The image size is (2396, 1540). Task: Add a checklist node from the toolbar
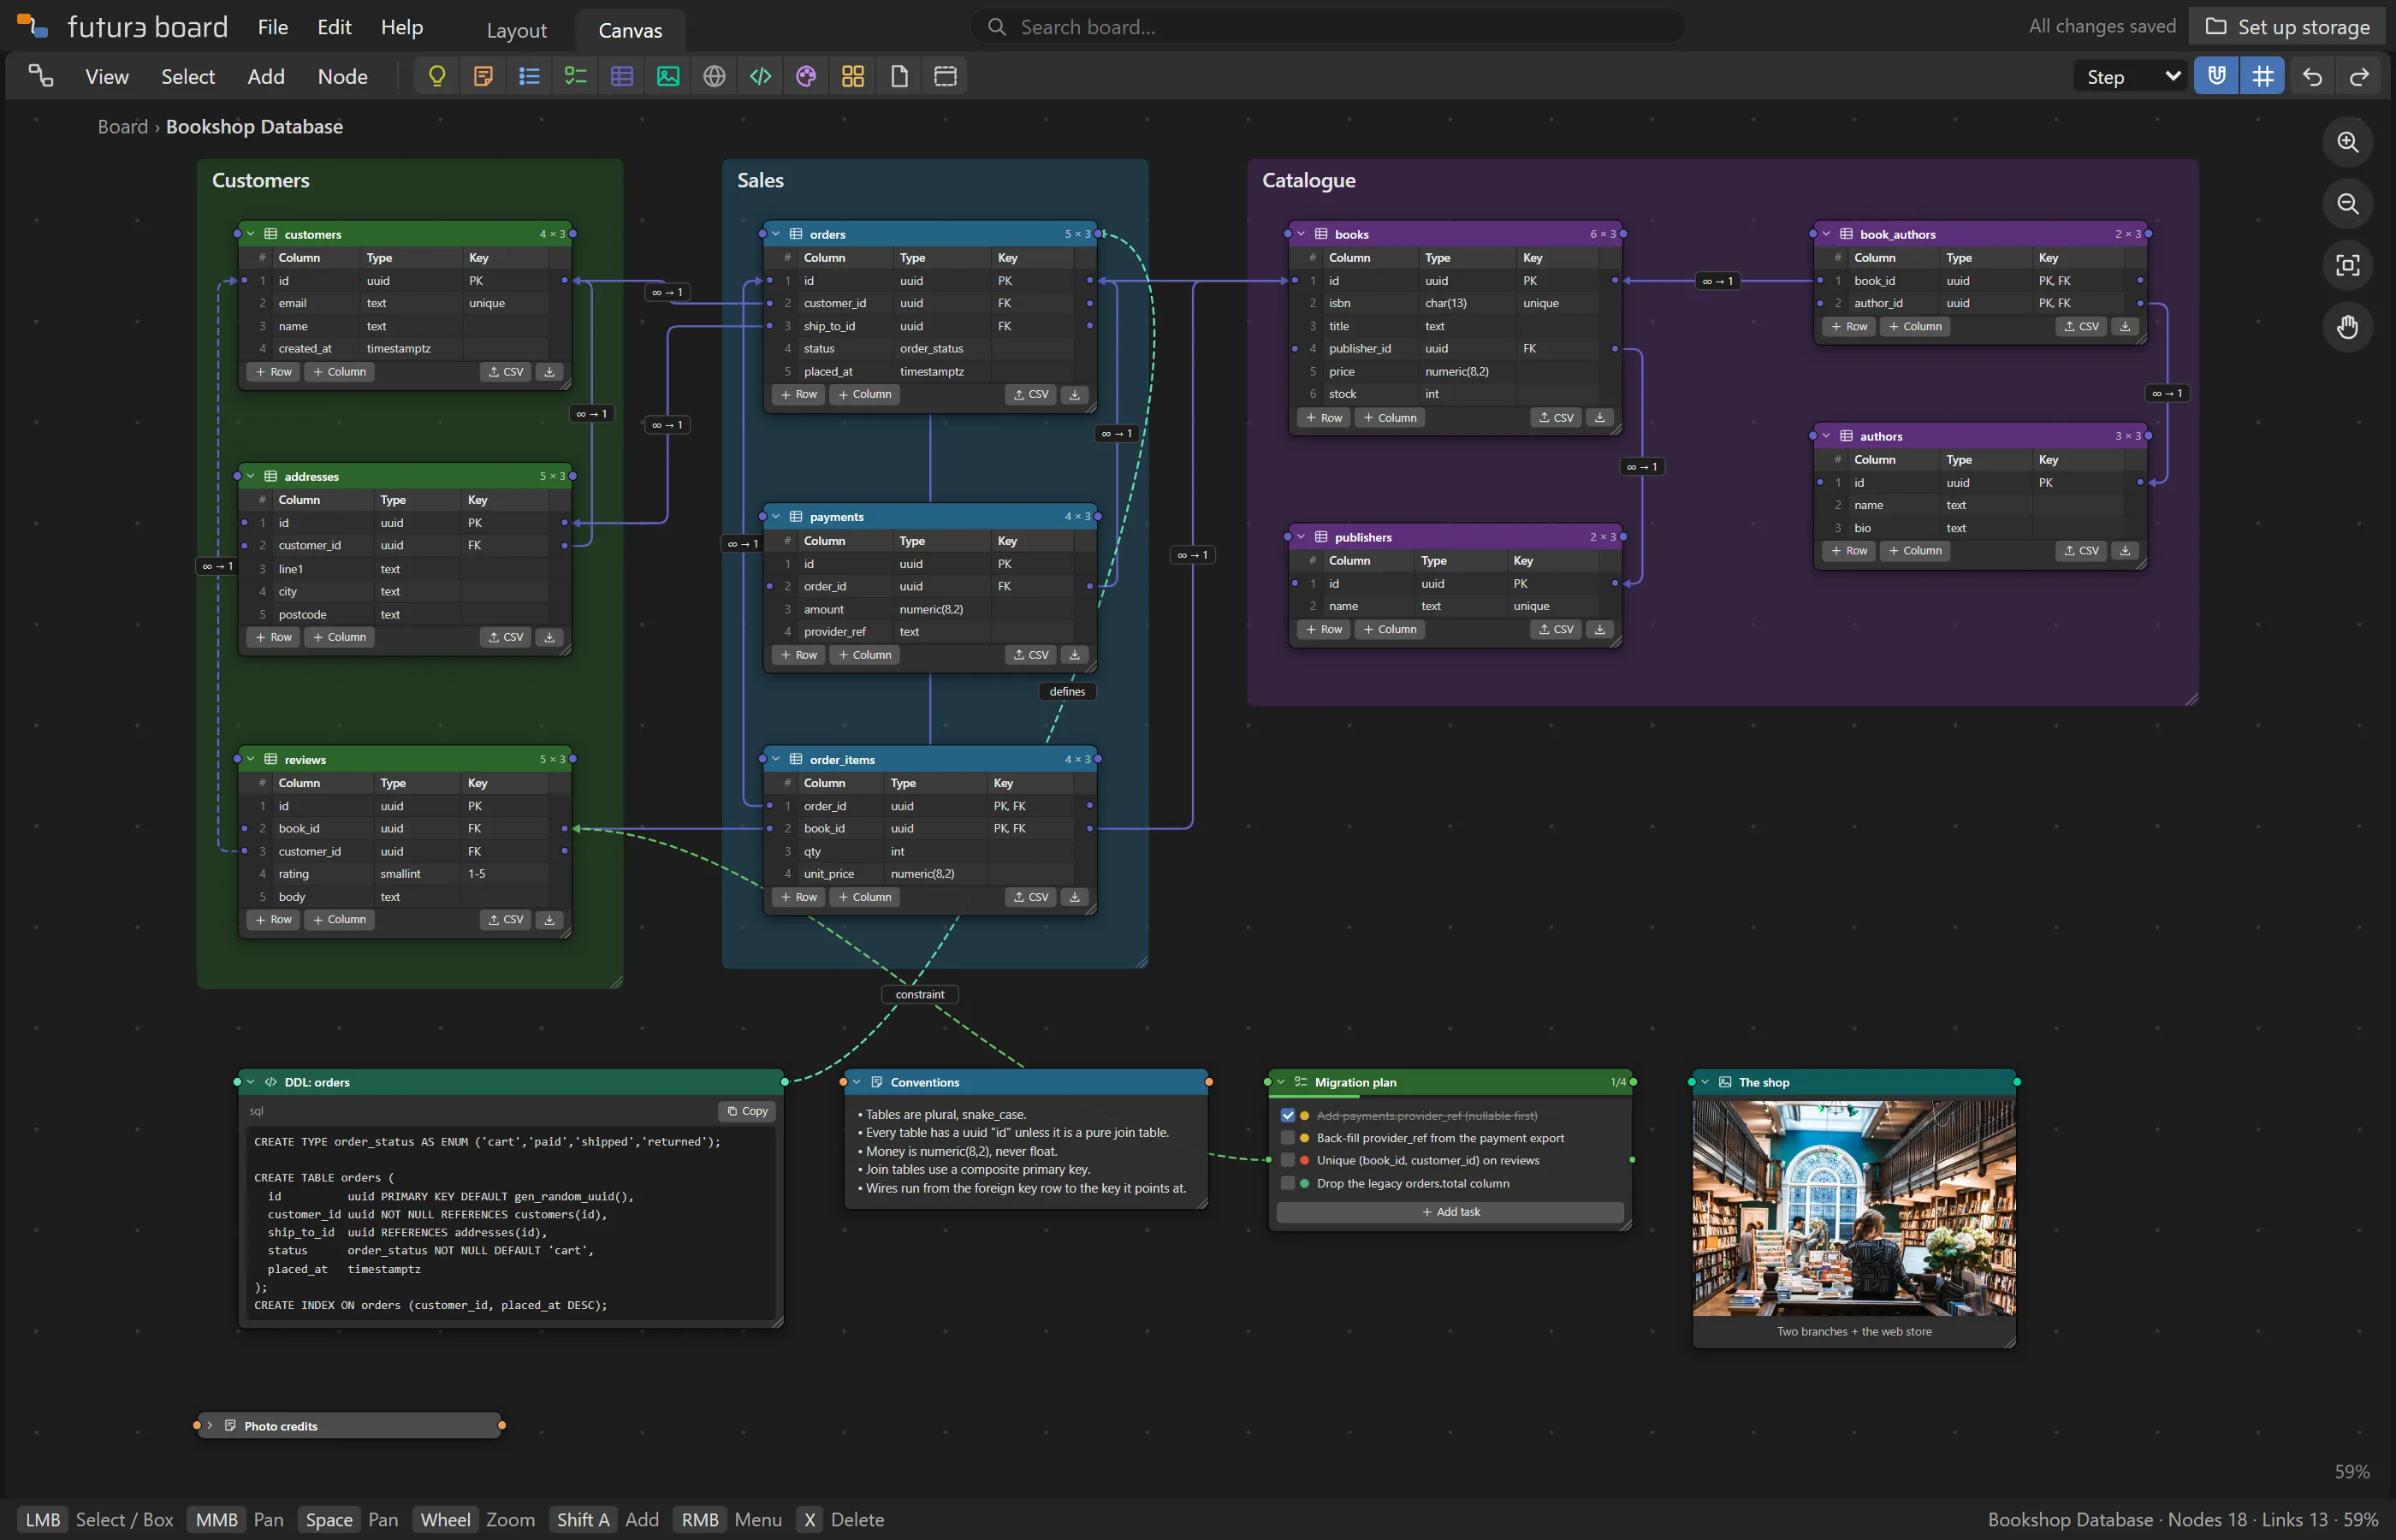[576, 76]
